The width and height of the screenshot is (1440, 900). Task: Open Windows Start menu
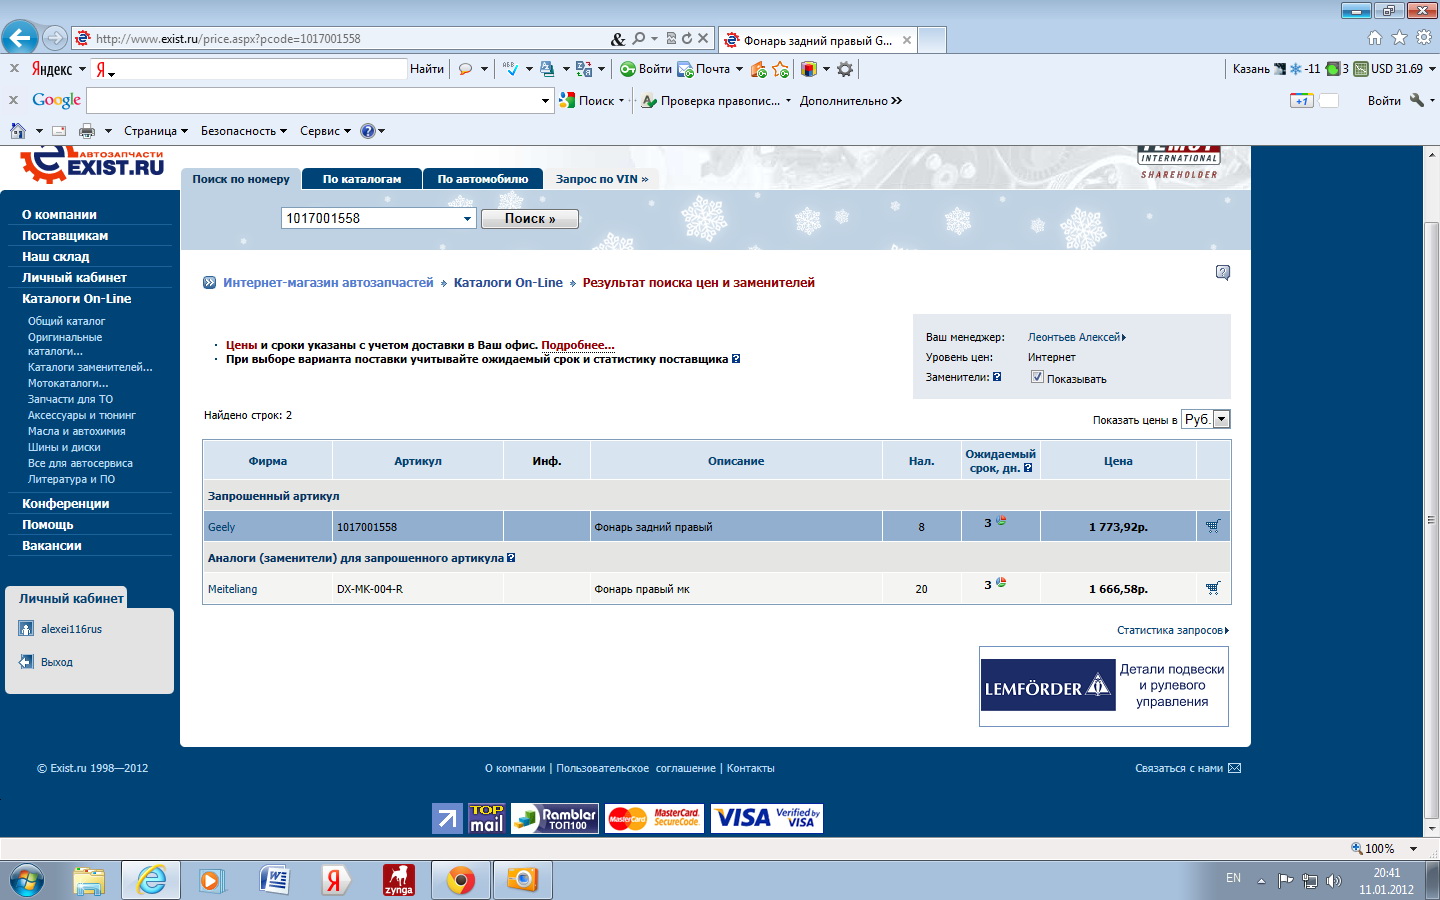click(27, 881)
